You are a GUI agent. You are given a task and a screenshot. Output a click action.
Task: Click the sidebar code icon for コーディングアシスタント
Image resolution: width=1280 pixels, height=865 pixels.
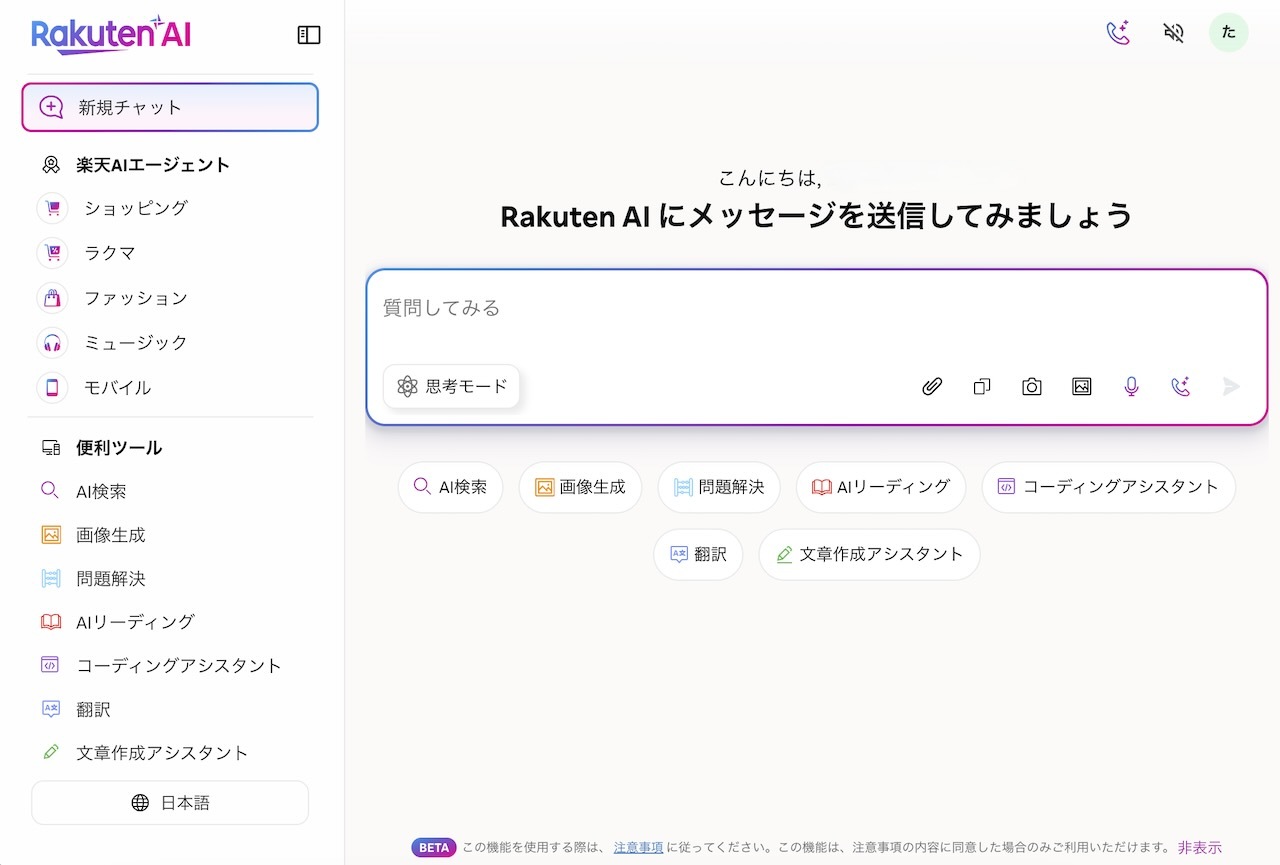[51, 665]
